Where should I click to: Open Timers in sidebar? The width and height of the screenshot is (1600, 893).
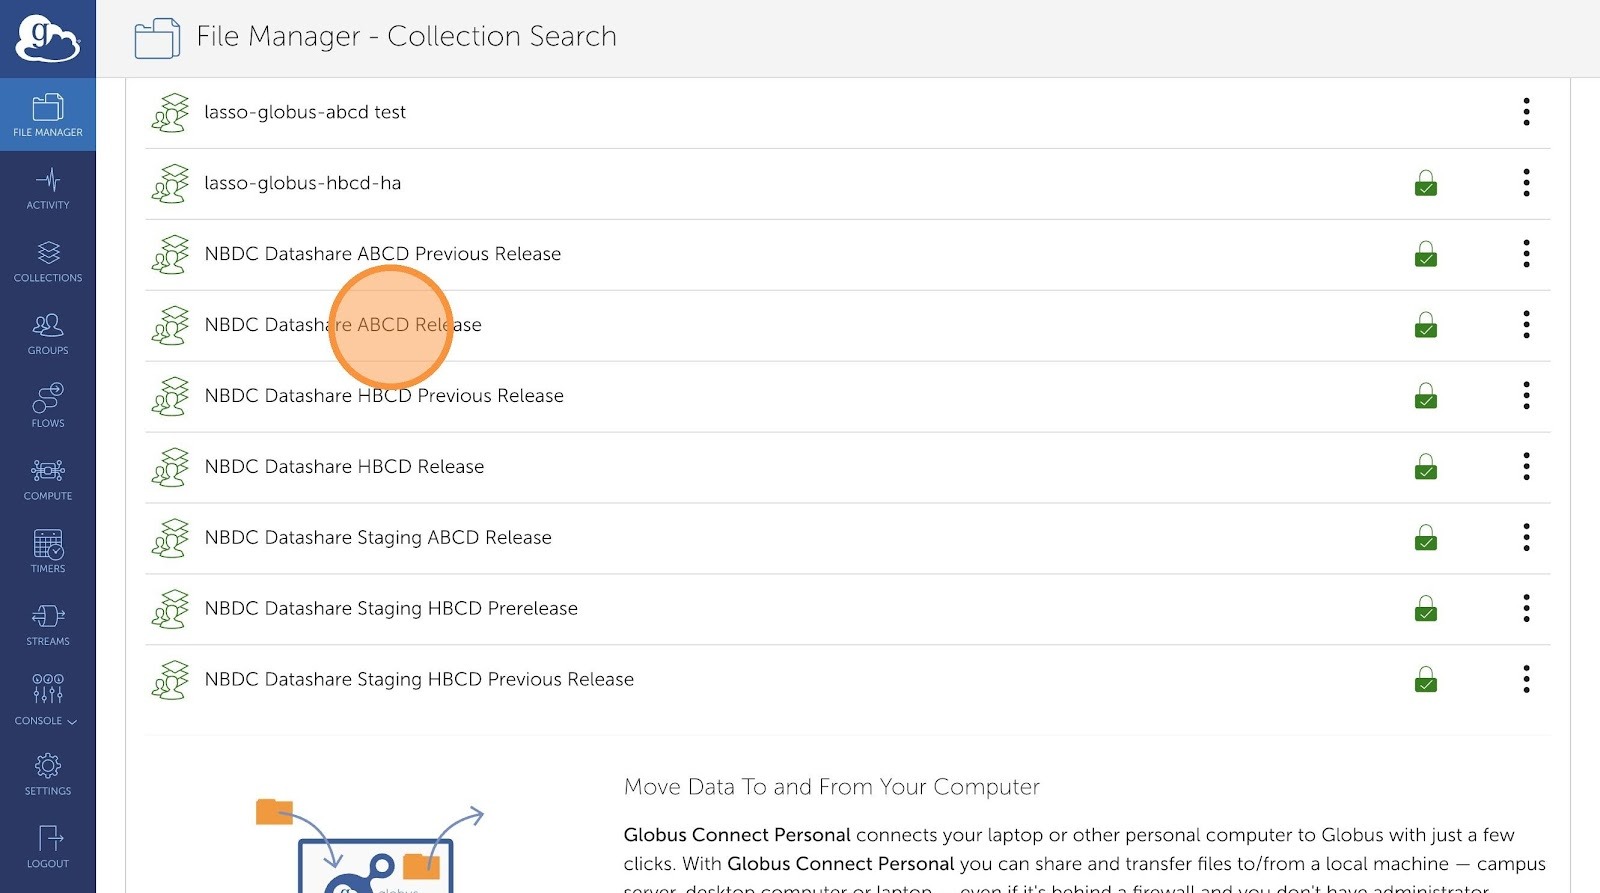pos(48,552)
